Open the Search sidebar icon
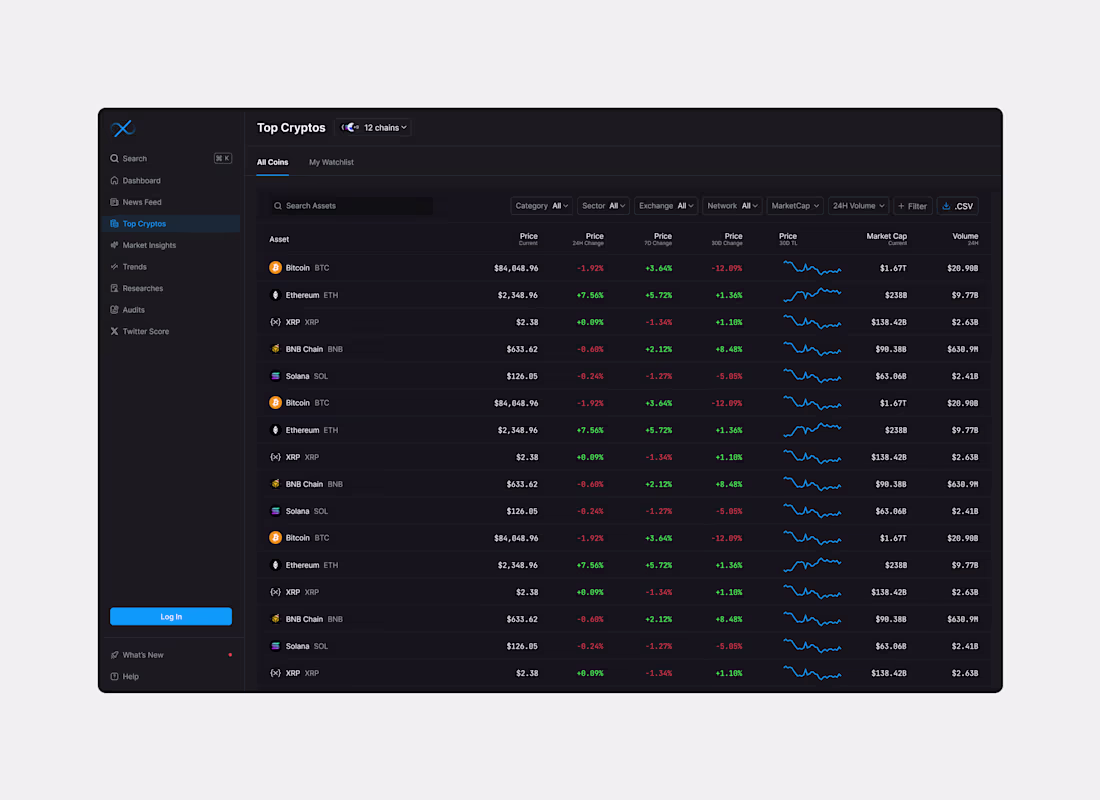Image resolution: width=1100 pixels, height=800 pixels. [x=114, y=158]
